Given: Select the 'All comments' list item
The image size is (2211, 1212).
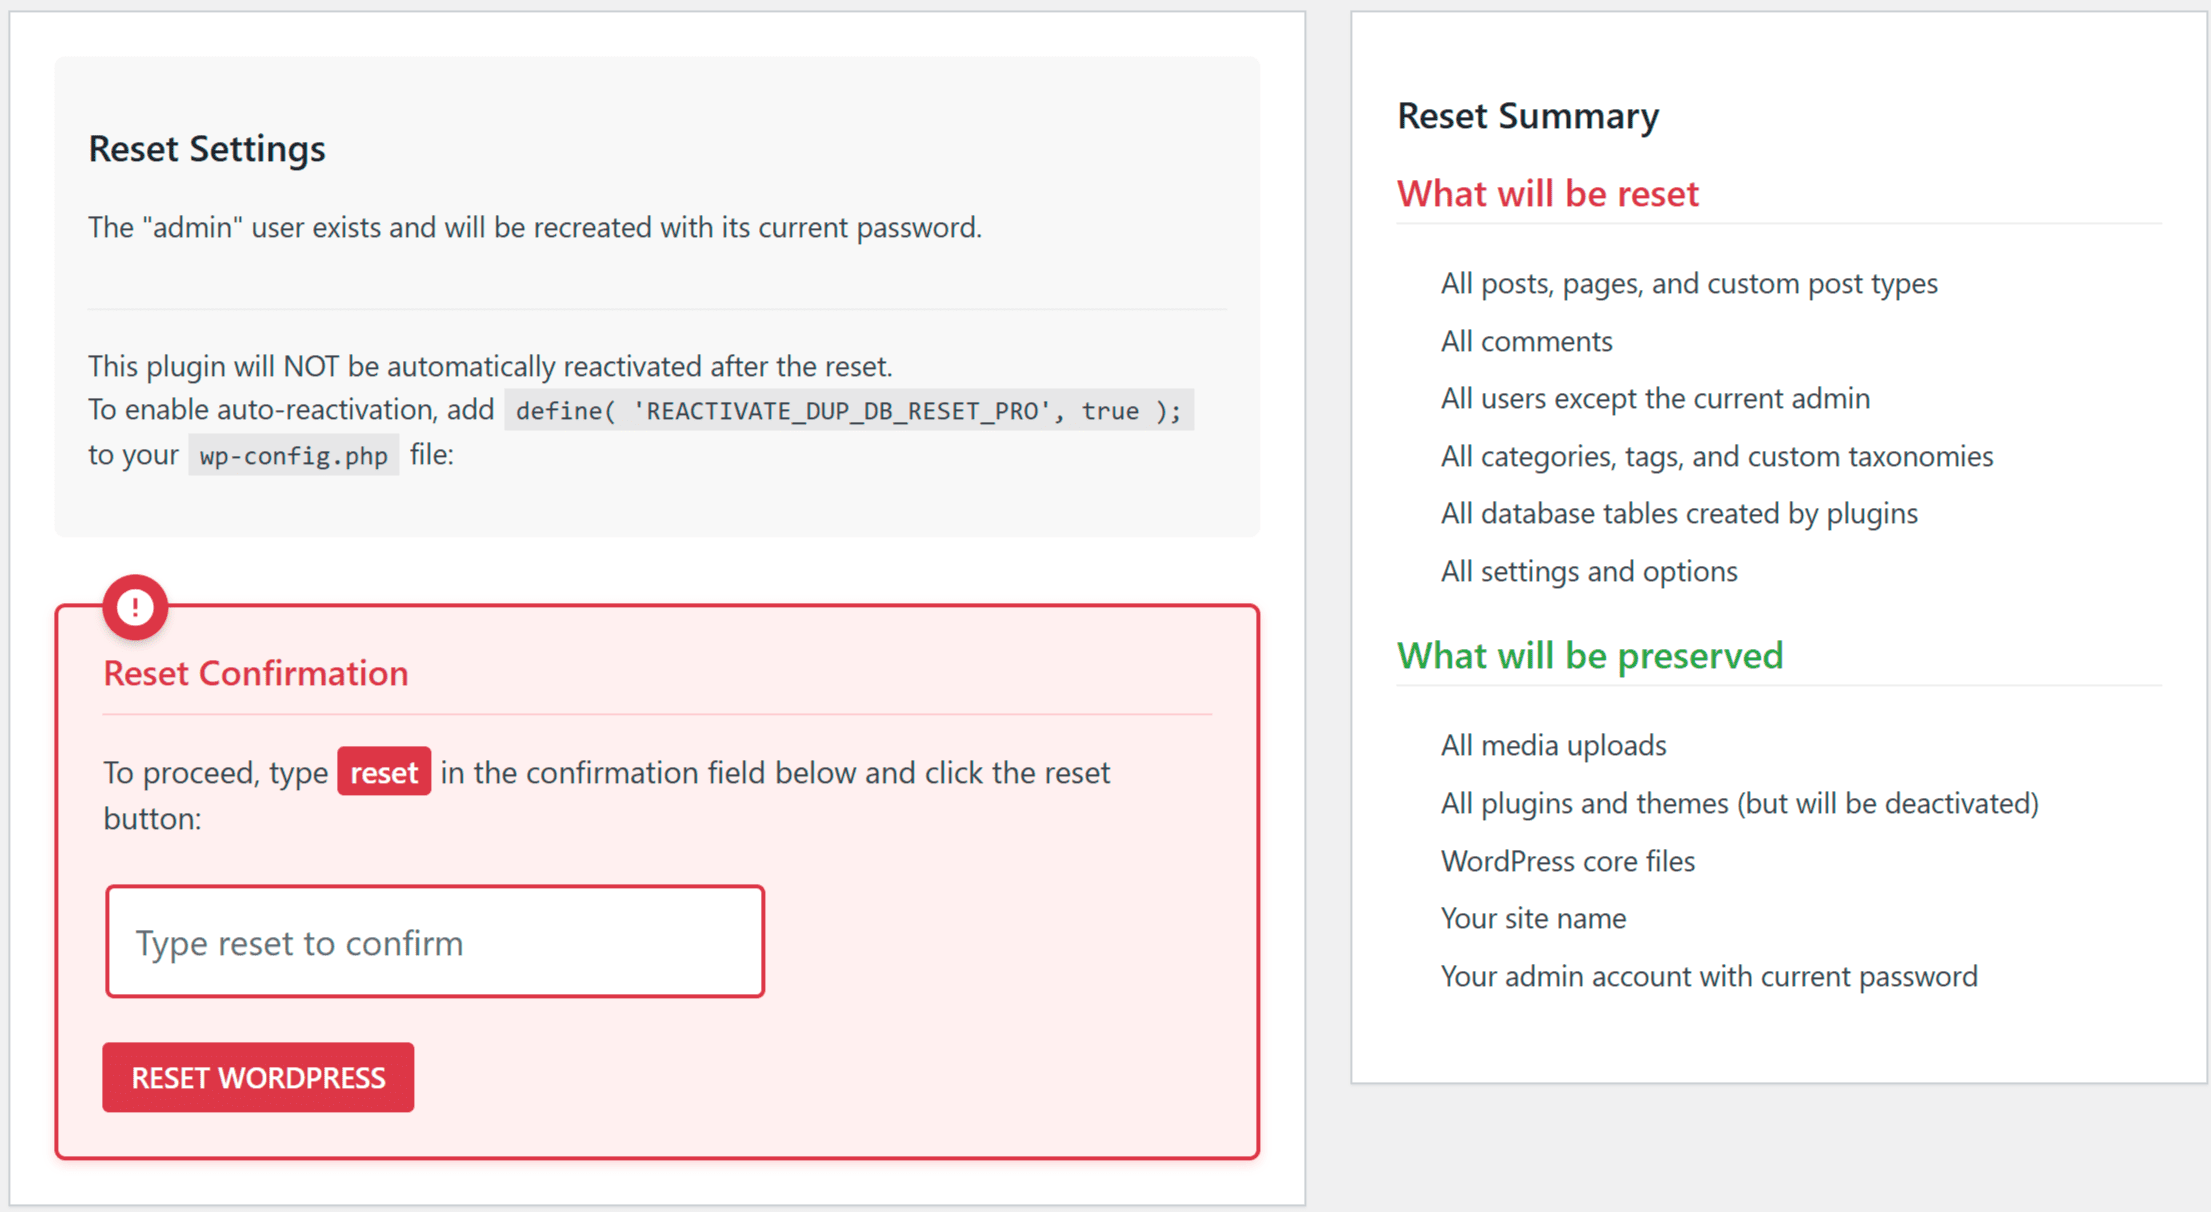Looking at the screenshot, I should 1526,342.
